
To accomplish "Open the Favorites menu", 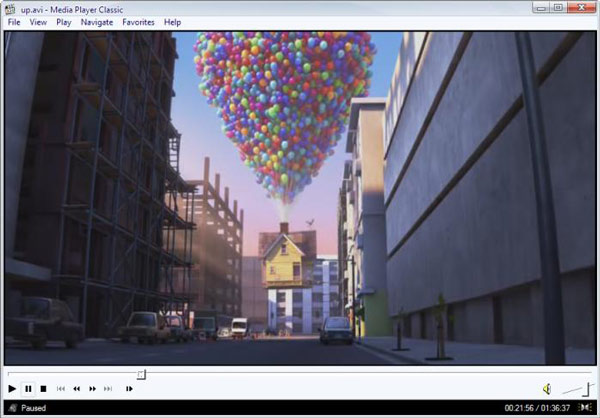I will (138, 22).
